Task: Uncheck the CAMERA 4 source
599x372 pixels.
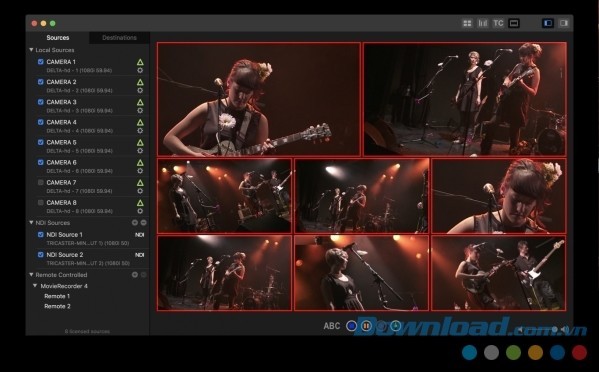Action: [40, 122]
